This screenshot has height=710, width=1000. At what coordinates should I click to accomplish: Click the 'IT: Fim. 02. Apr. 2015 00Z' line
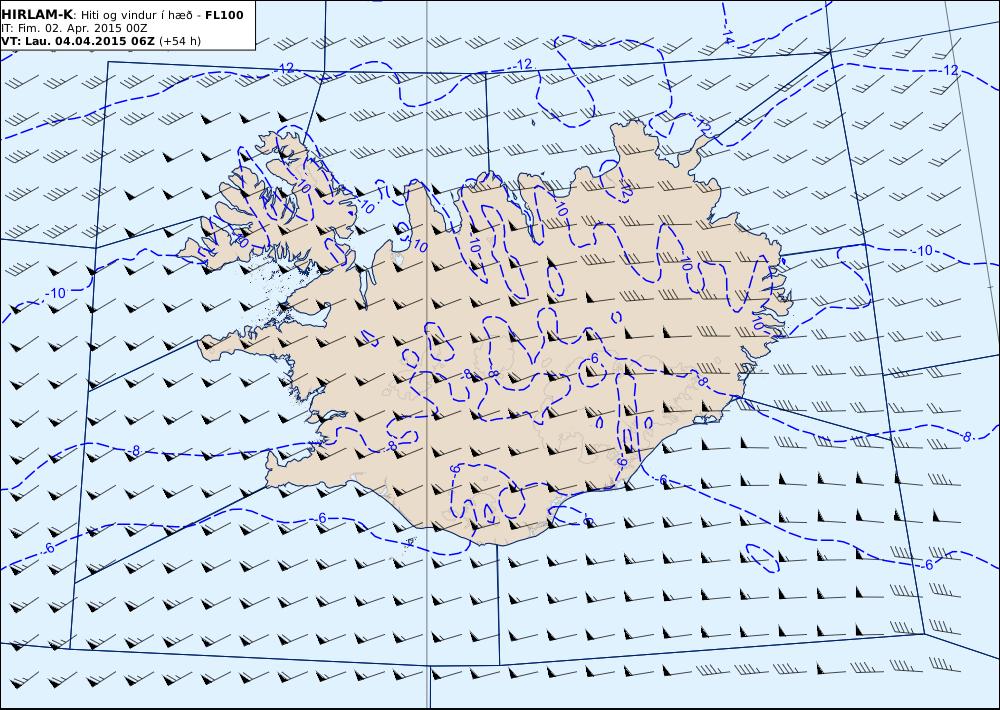74,28
